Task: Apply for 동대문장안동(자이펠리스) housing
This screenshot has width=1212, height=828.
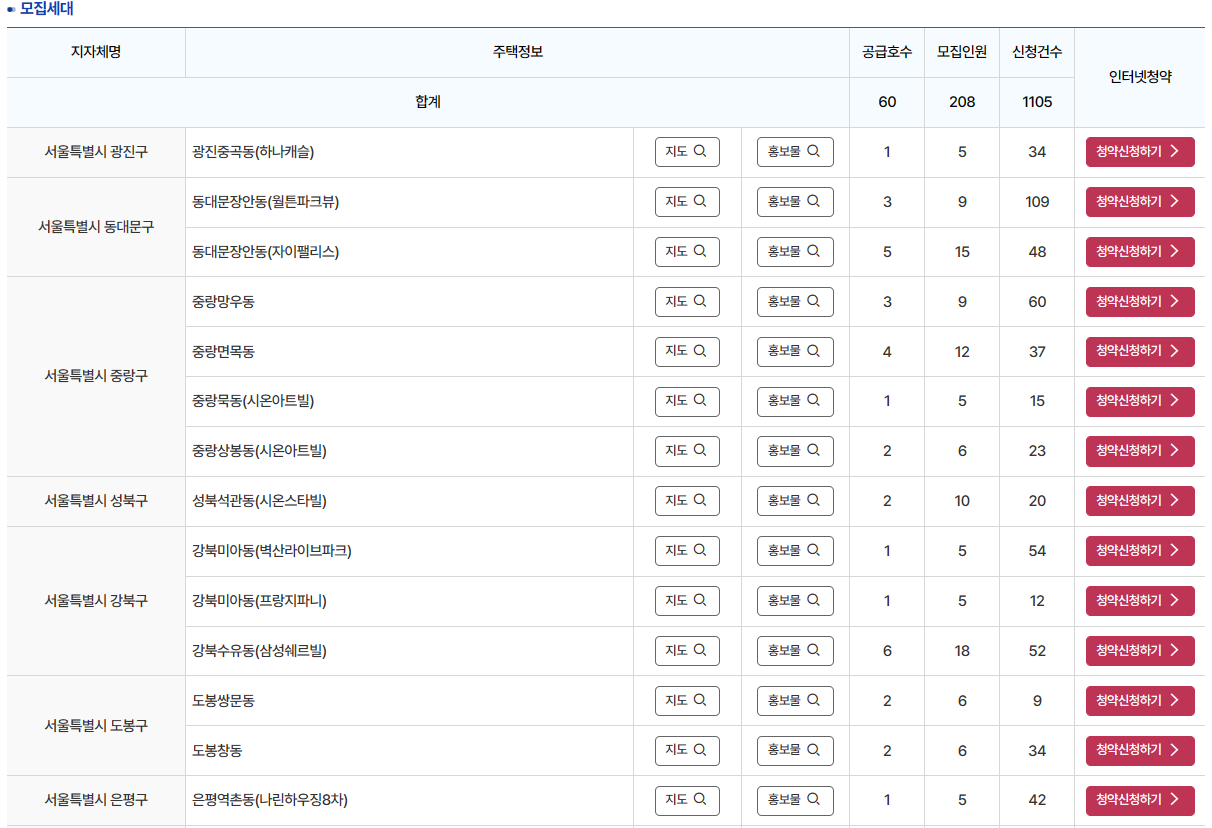Action: (x=1140, y=252)
